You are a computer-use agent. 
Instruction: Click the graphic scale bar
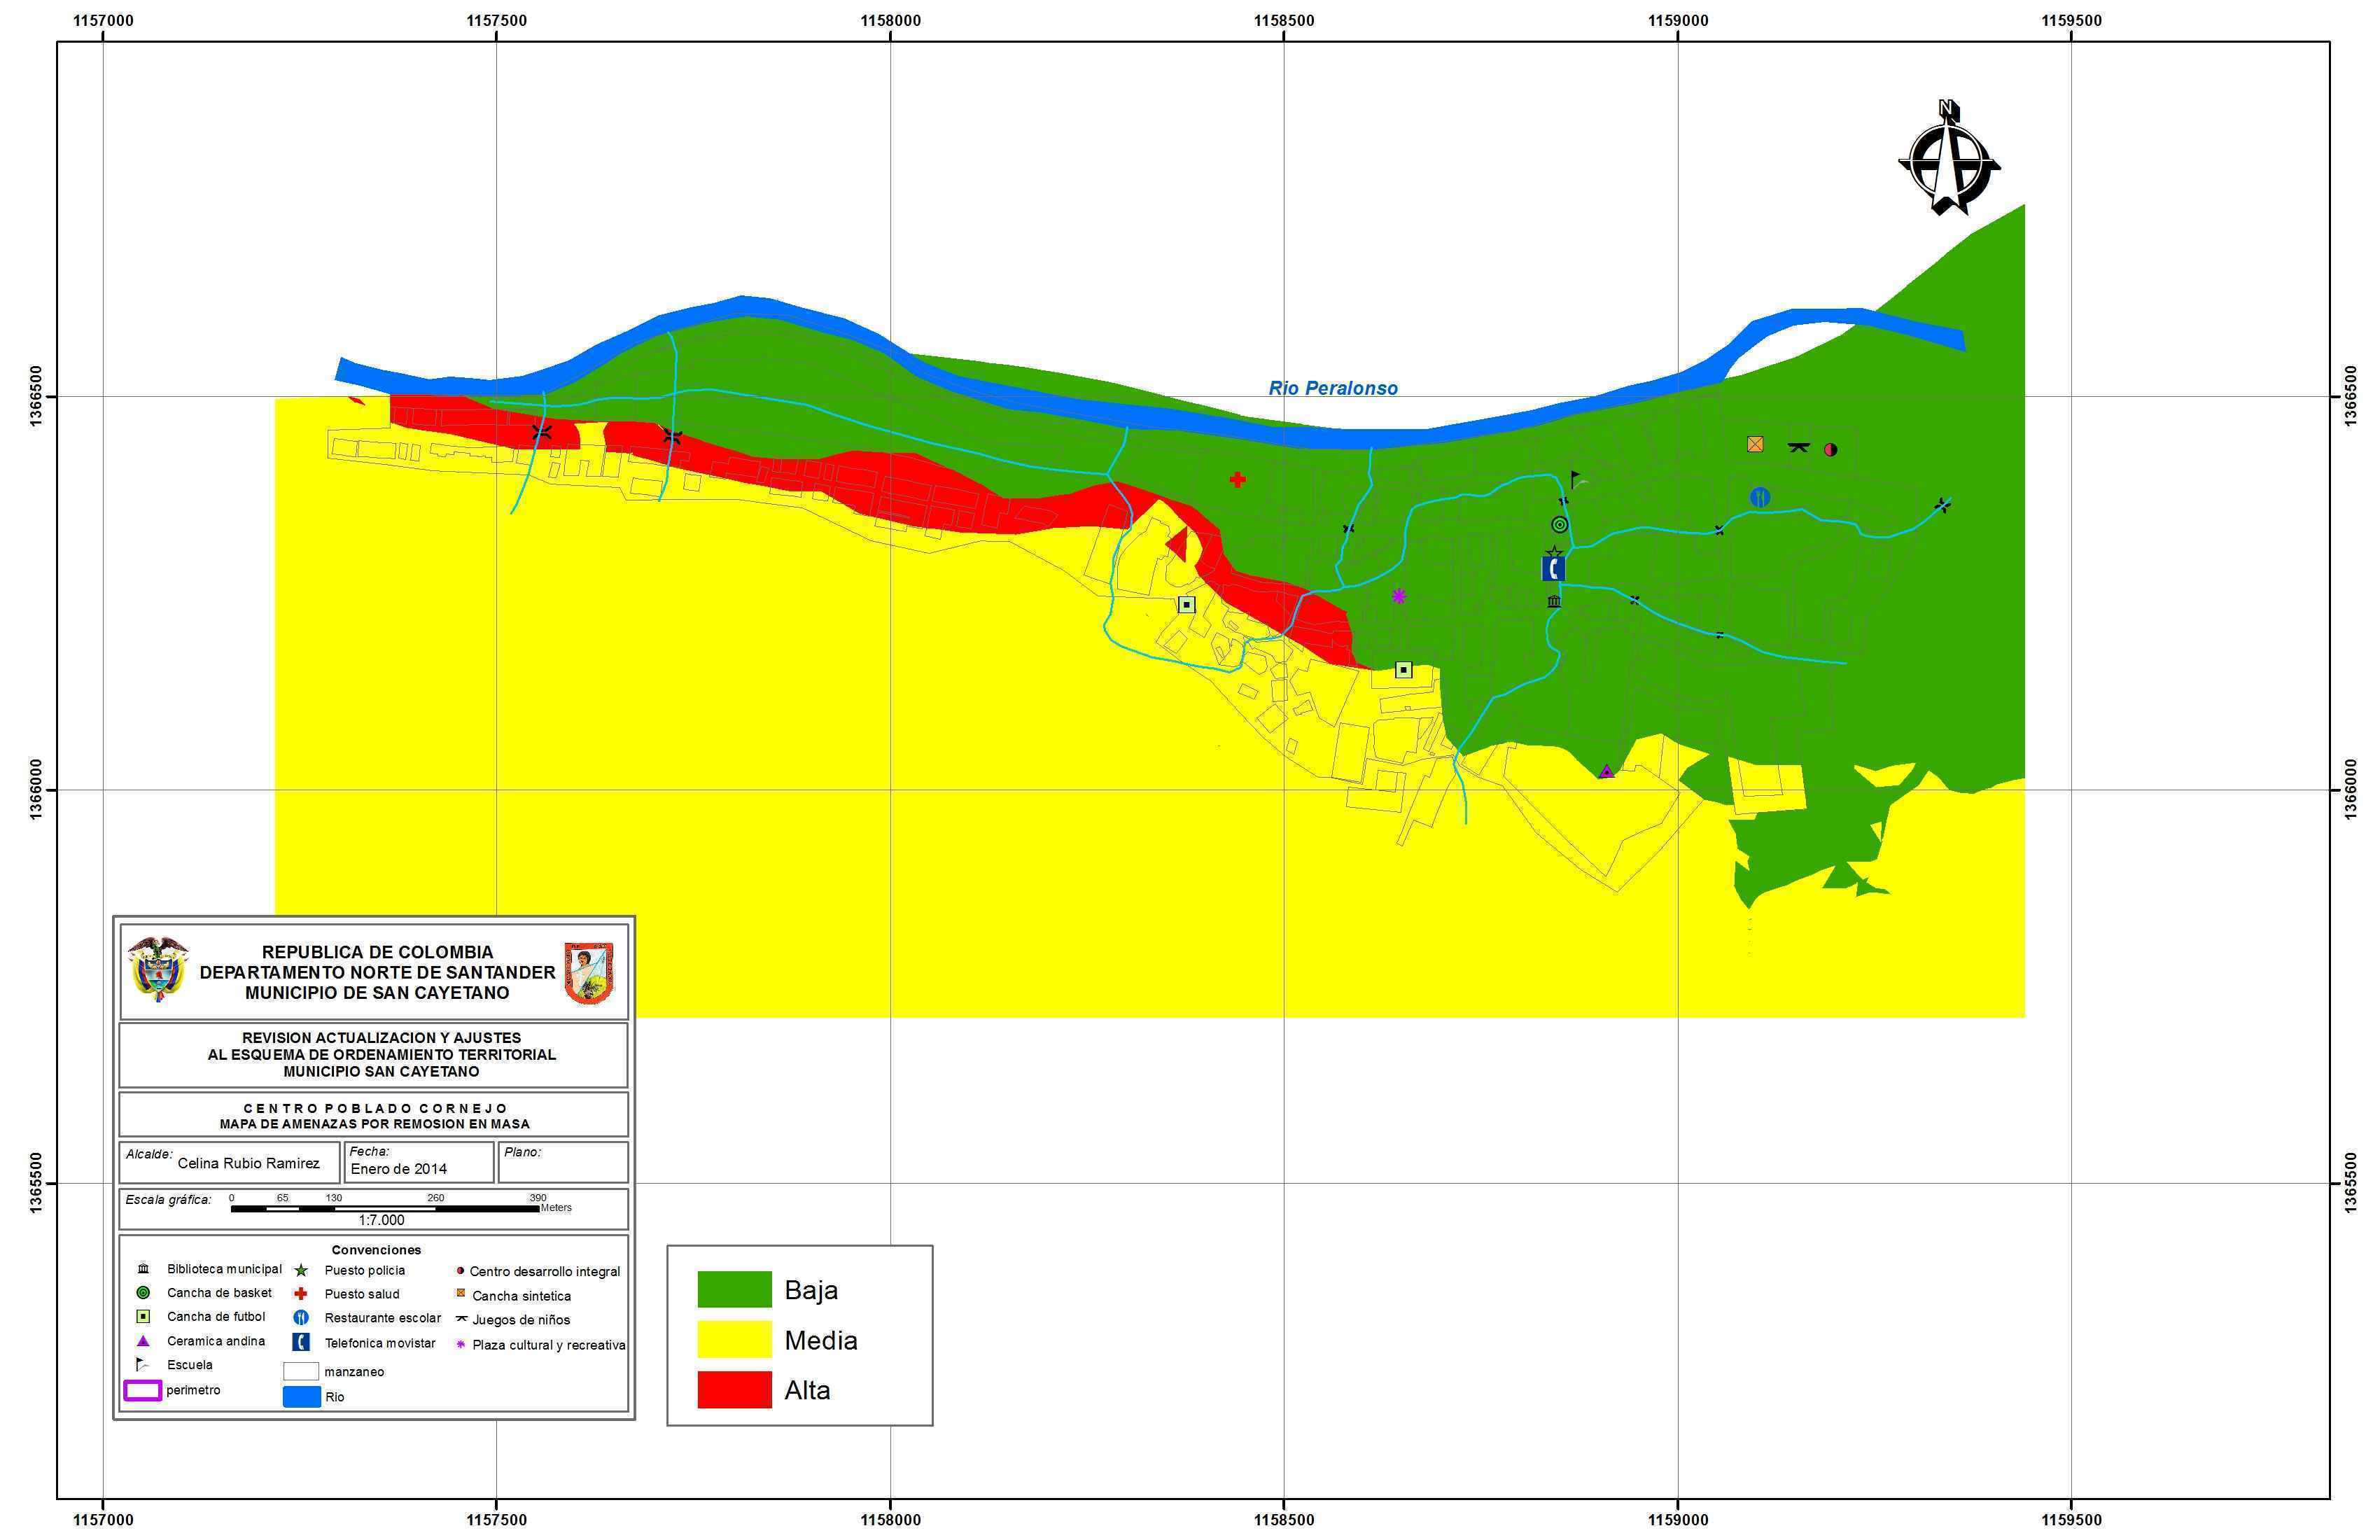pyautogui.click(x=385, y=1209)
